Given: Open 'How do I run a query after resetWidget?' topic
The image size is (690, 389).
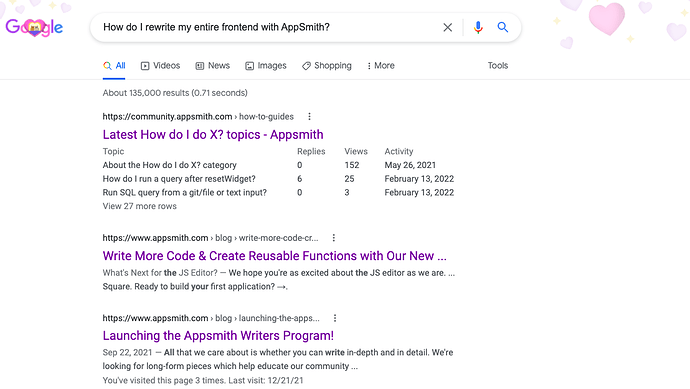Looking at the screenshot, I should 179,179.
